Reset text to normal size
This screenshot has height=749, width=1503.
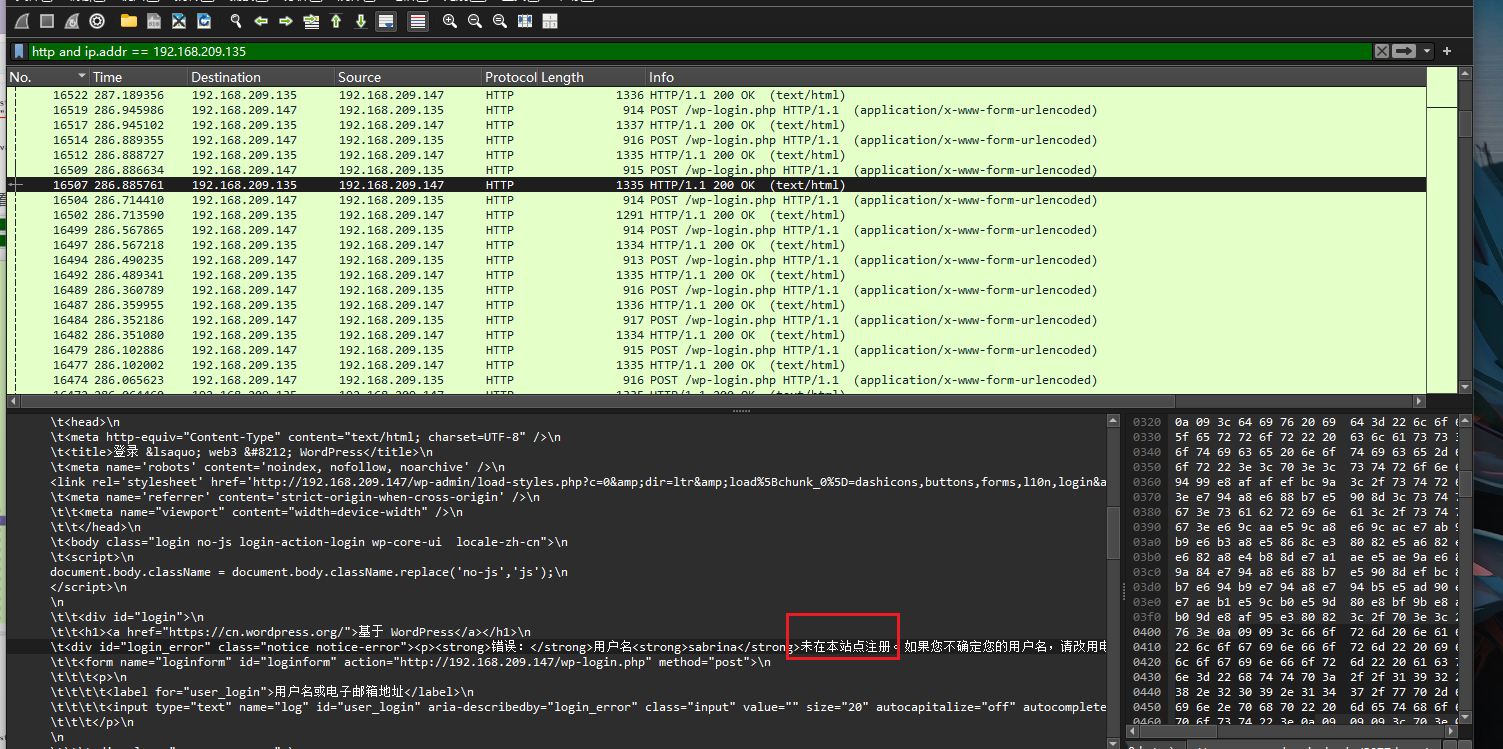[x=500, y=21]
